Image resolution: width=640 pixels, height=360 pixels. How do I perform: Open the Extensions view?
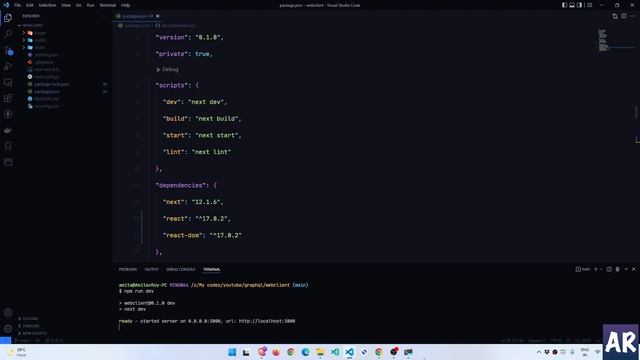coord(8,98)
